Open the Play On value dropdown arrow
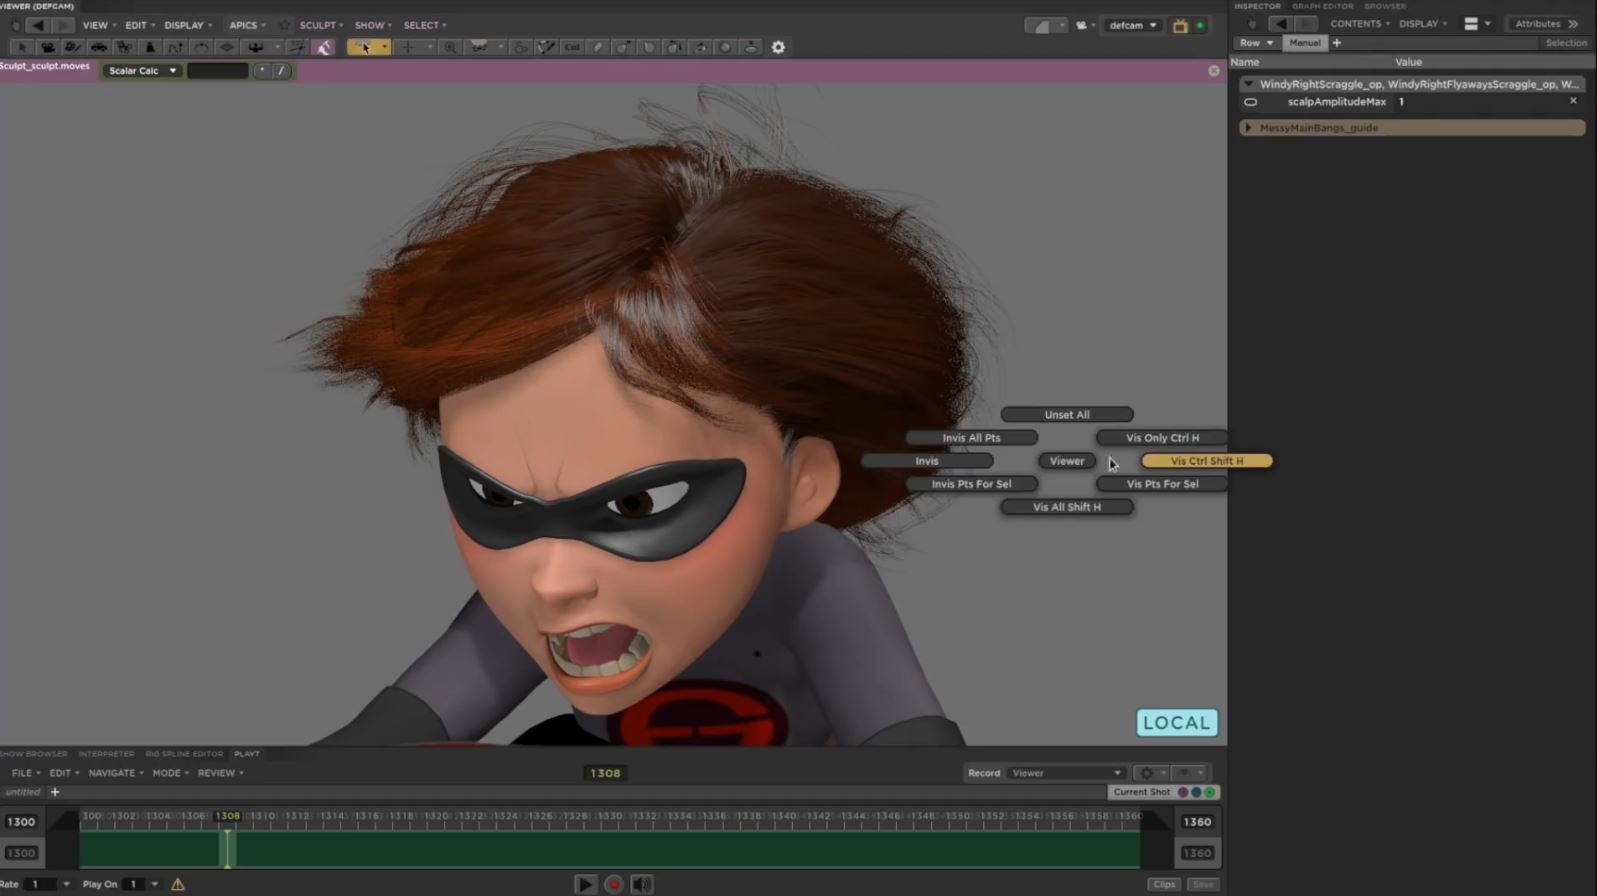The width and height of the screenshot is (1597, 896). point(154,884)
